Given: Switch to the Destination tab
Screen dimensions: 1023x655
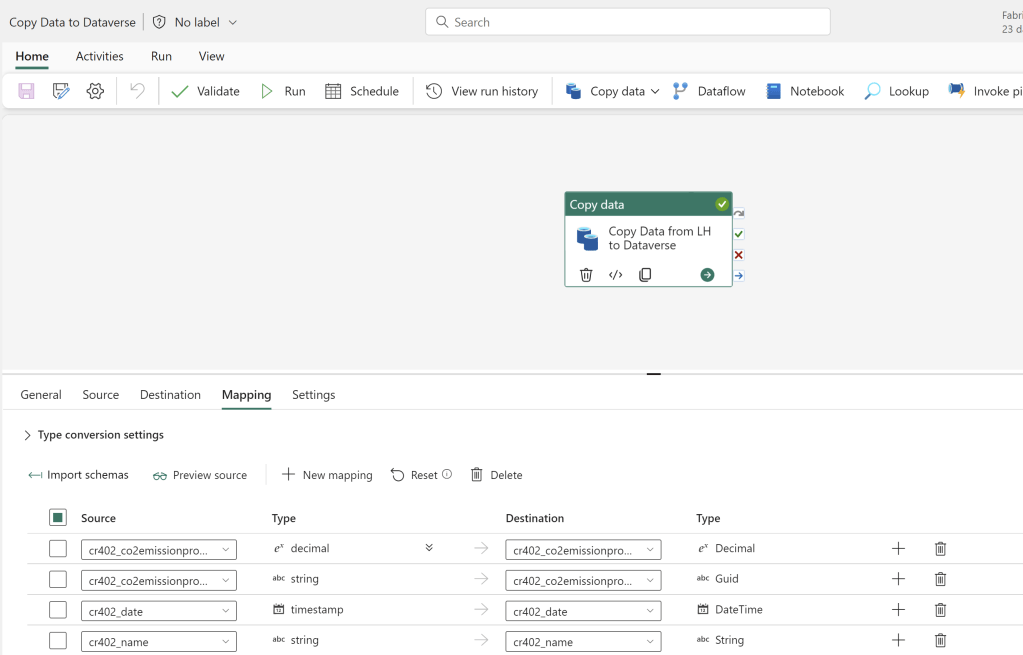Looking at the screenshot, I should point(170,395).
